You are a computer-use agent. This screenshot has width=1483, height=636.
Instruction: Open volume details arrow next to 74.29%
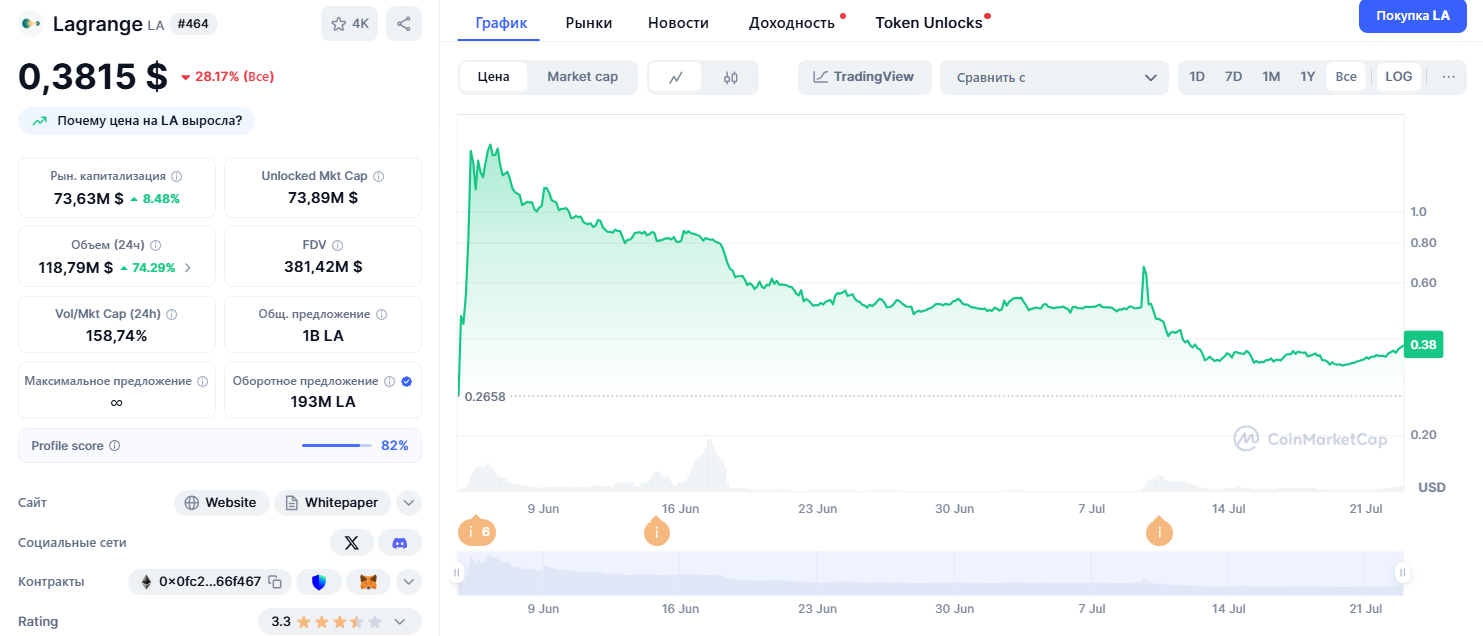tap(188, 268)
